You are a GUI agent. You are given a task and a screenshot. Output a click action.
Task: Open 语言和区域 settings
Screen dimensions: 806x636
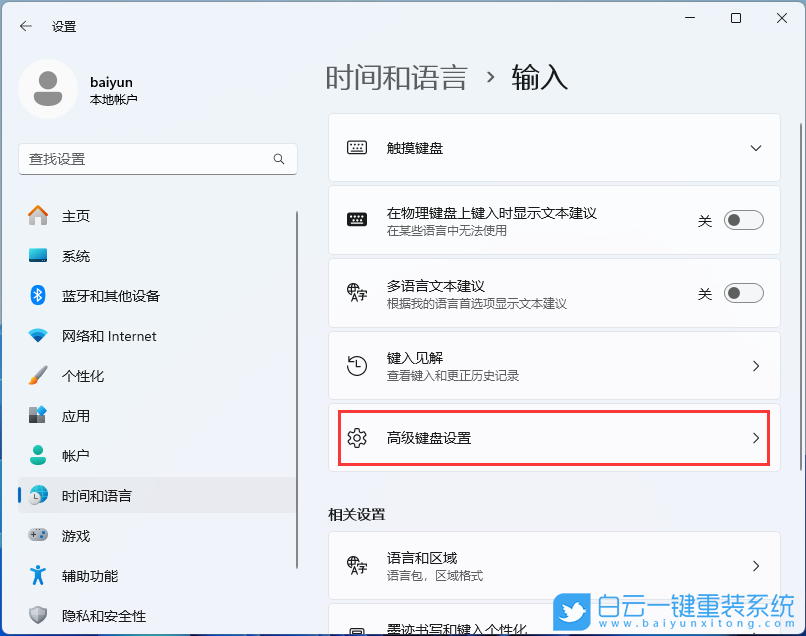pos(553,566)
